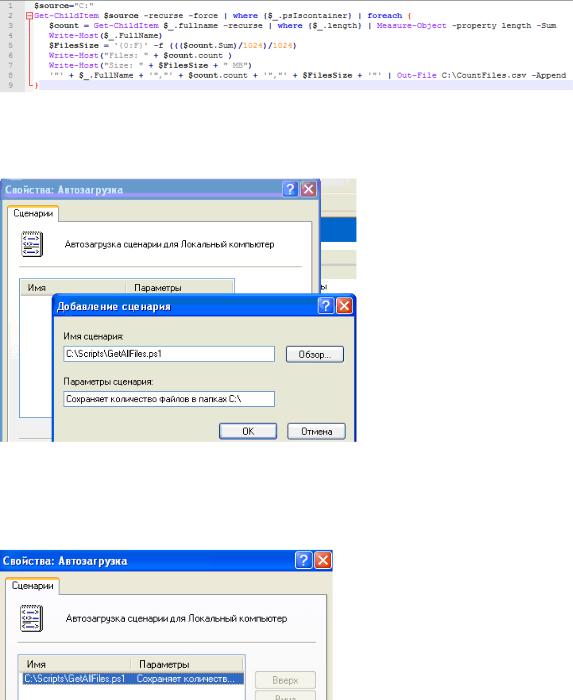The height and width of the screenshot is (700, 573).
Task: Click Имя column header in lower window
Action: [75, 664]
